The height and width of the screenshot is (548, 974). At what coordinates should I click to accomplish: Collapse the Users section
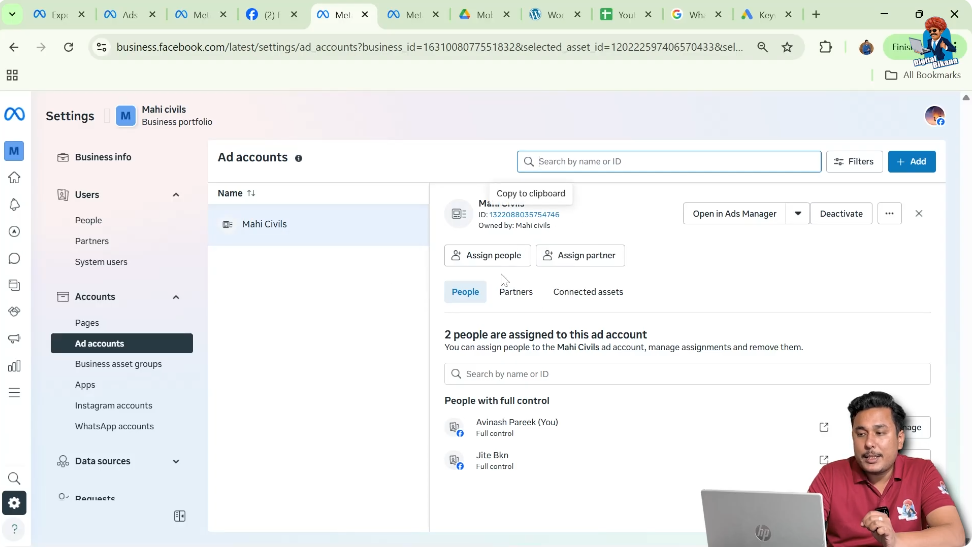tap(176, 195)
